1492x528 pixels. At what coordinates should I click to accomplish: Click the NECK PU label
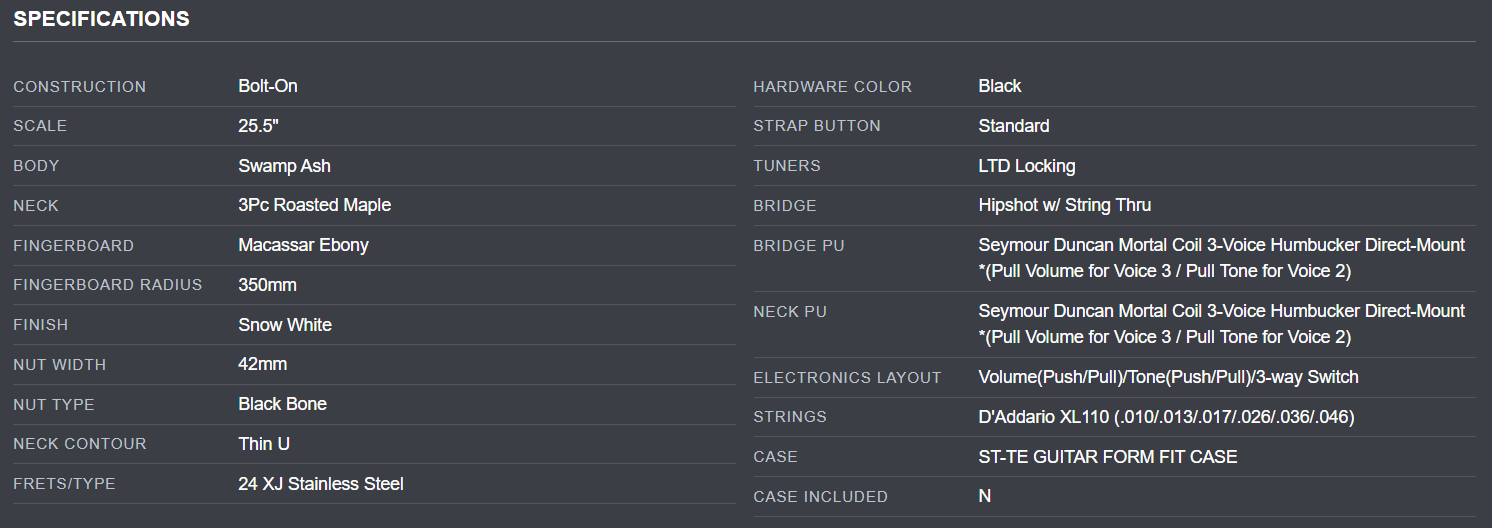click(790, 312)
